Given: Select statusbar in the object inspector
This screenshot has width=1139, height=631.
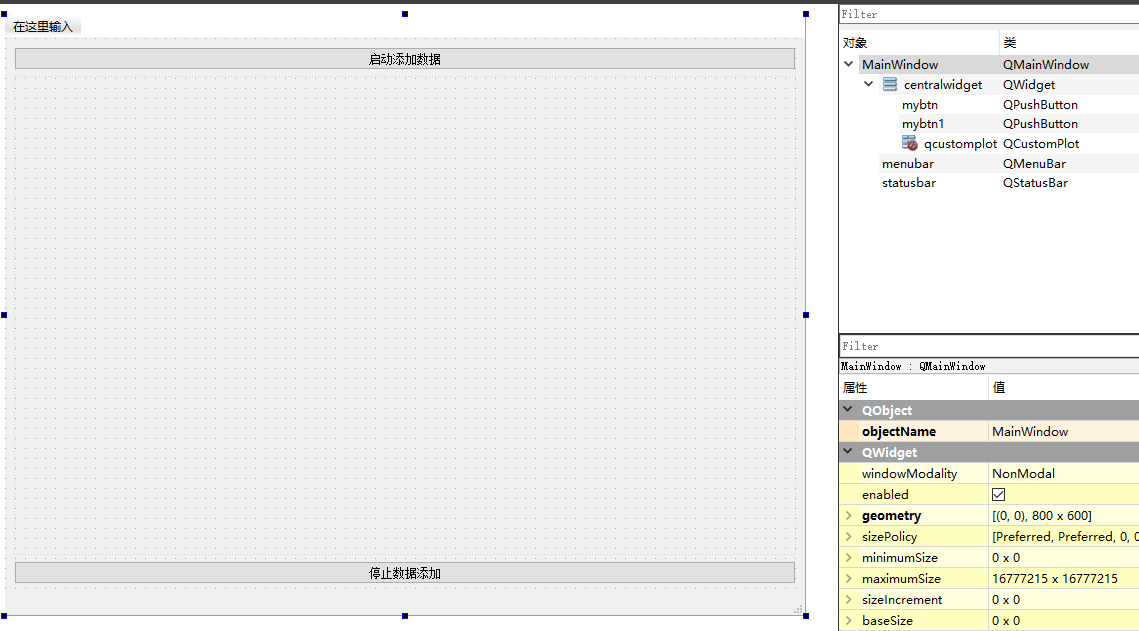Looking at the screenshot, I should [x=908, y=183].
